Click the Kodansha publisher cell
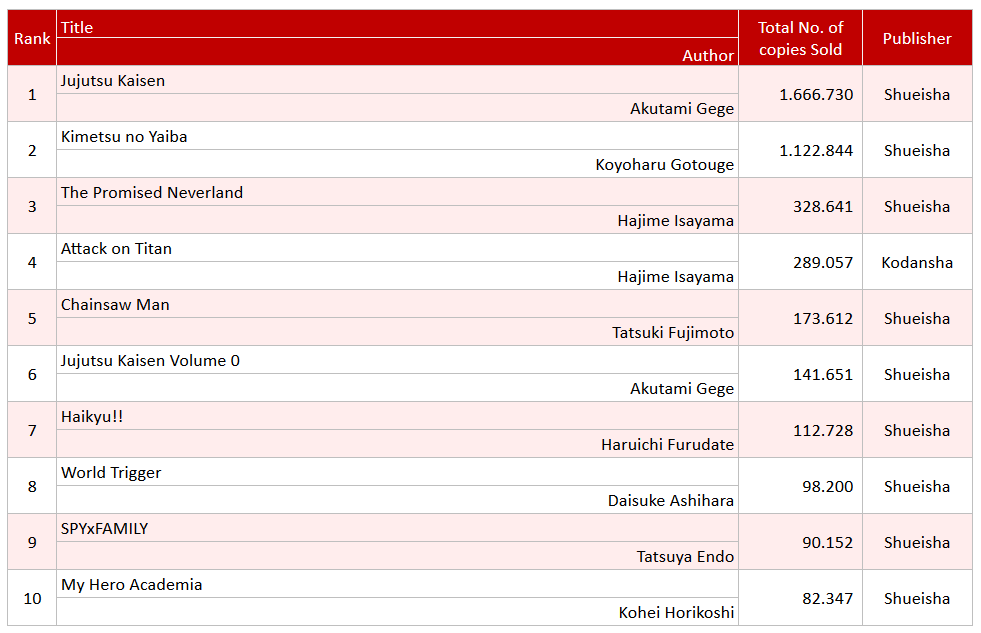Viewport: 981px width, 633px height. coord(917,261)
